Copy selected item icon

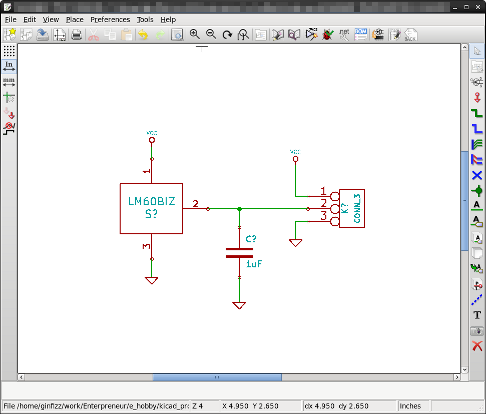tap(110, 35)
